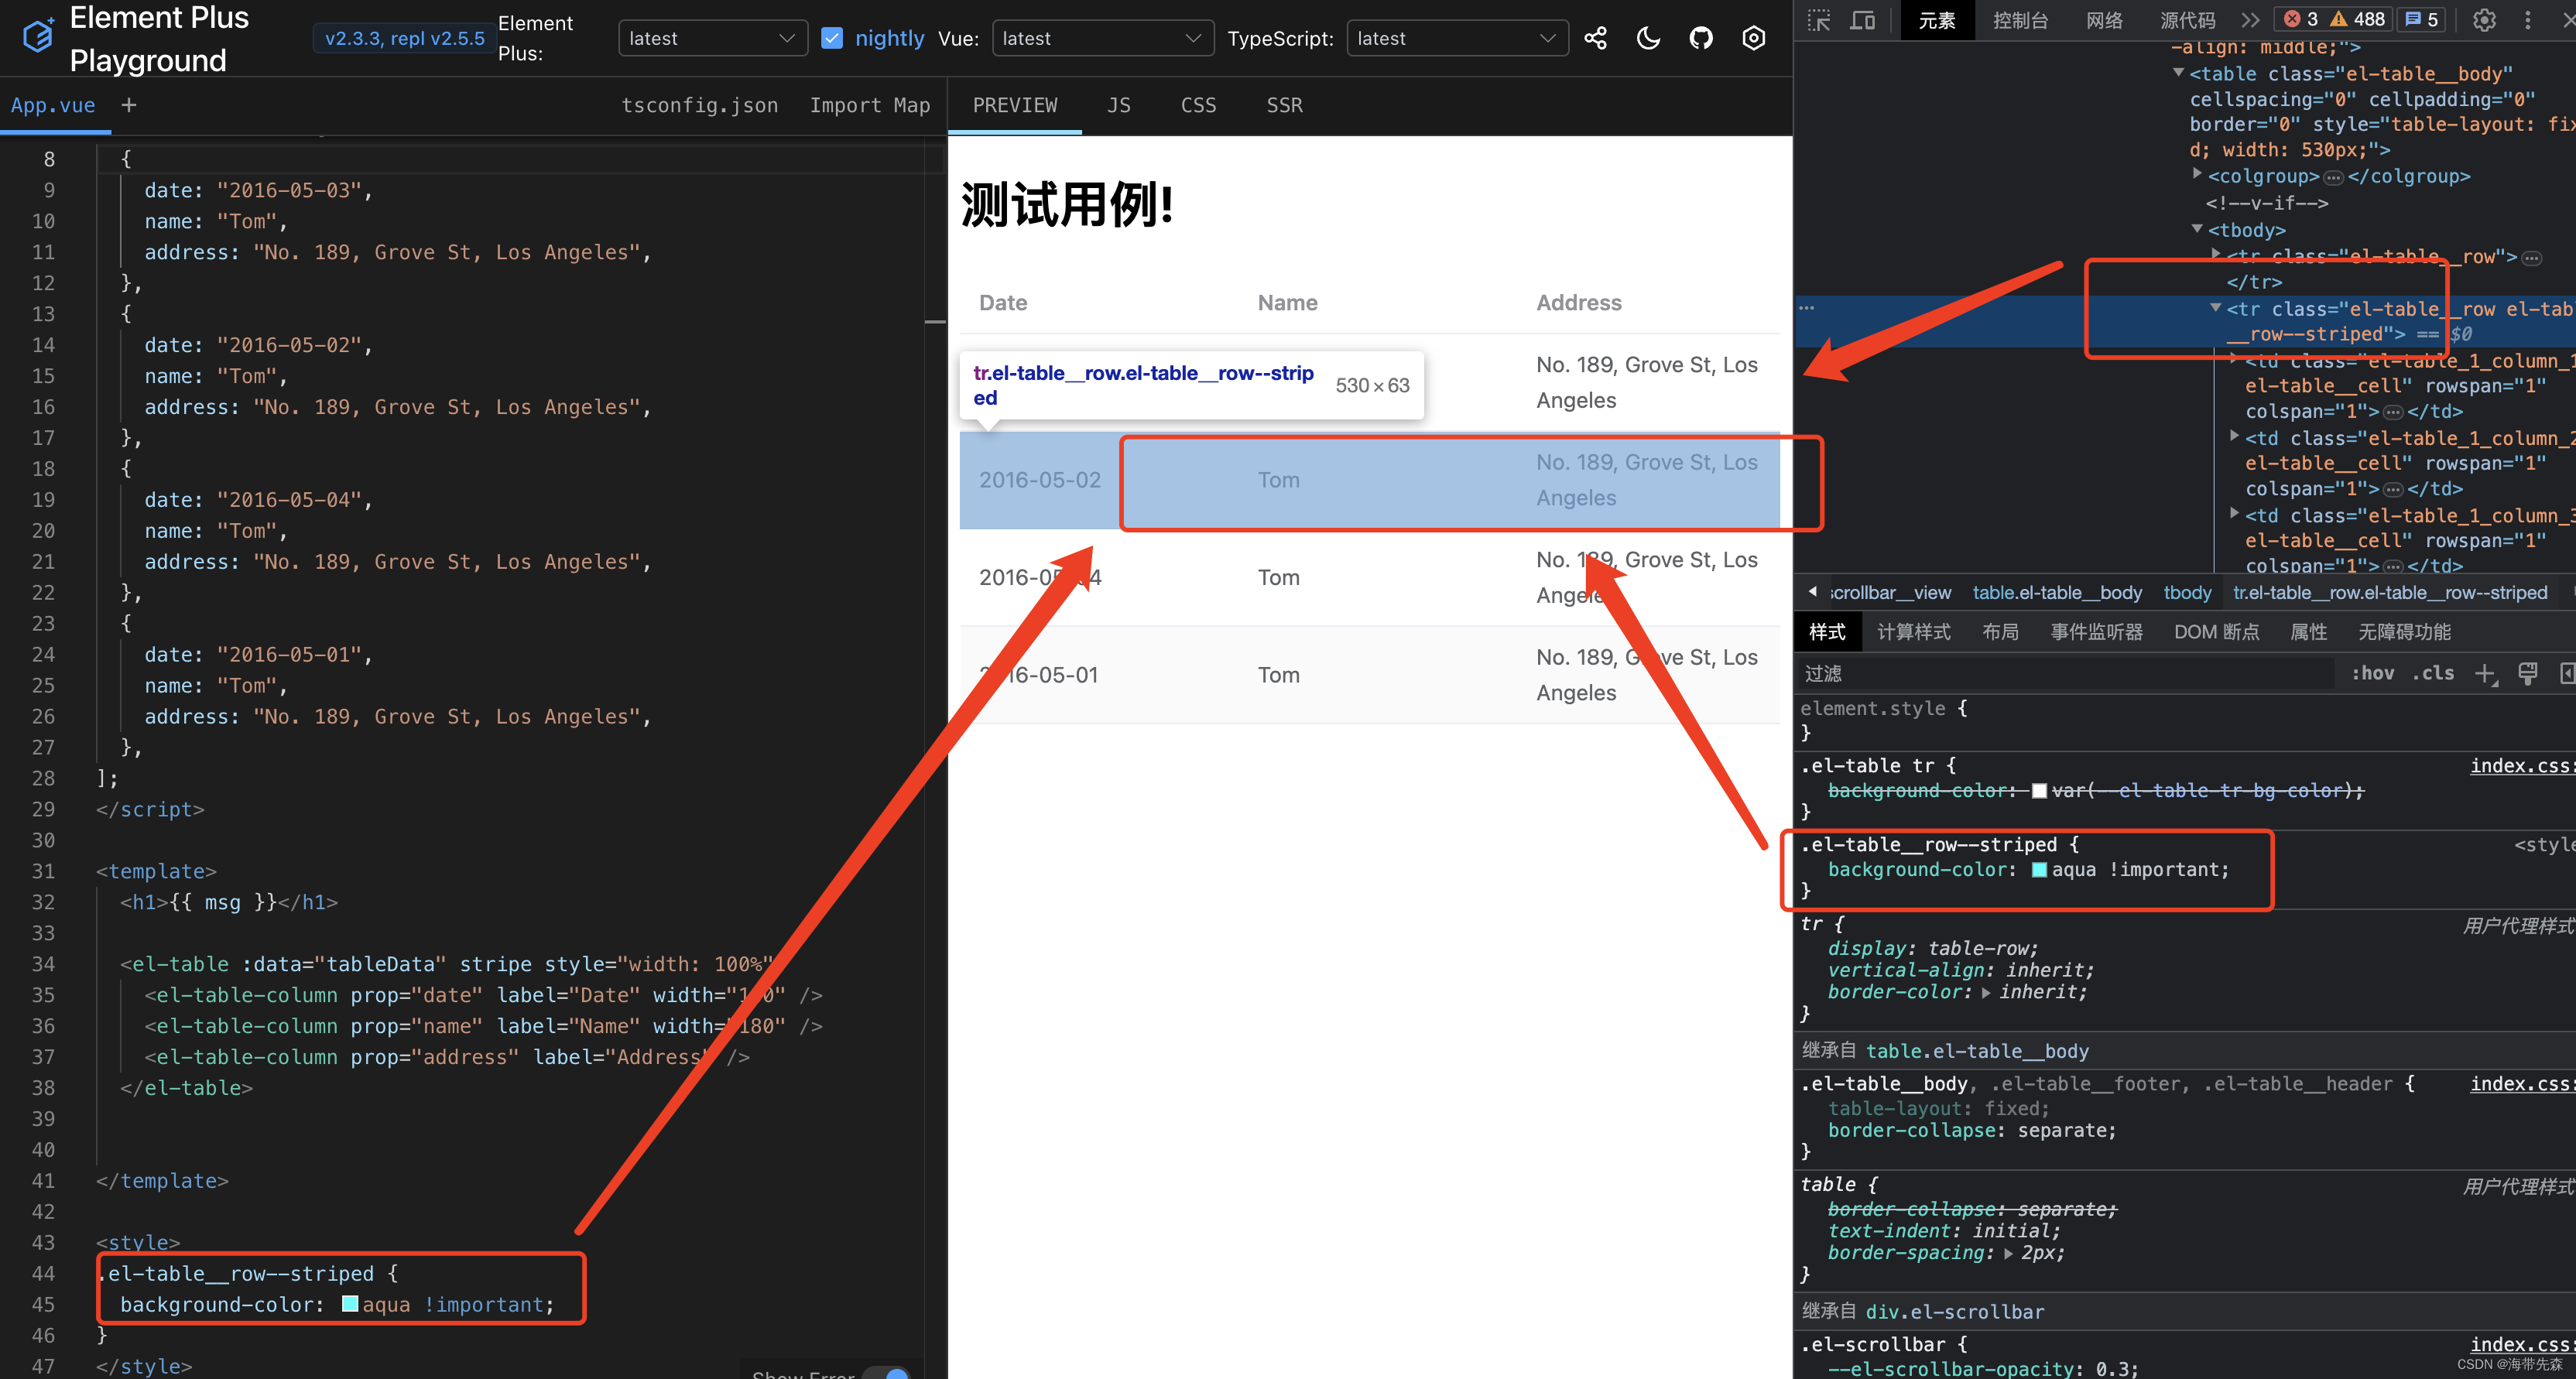The width and height of the screenshot is (2576, 1379).
Task: Toggle element pseudo-state with :hov
Action: tap(2373, 672)
